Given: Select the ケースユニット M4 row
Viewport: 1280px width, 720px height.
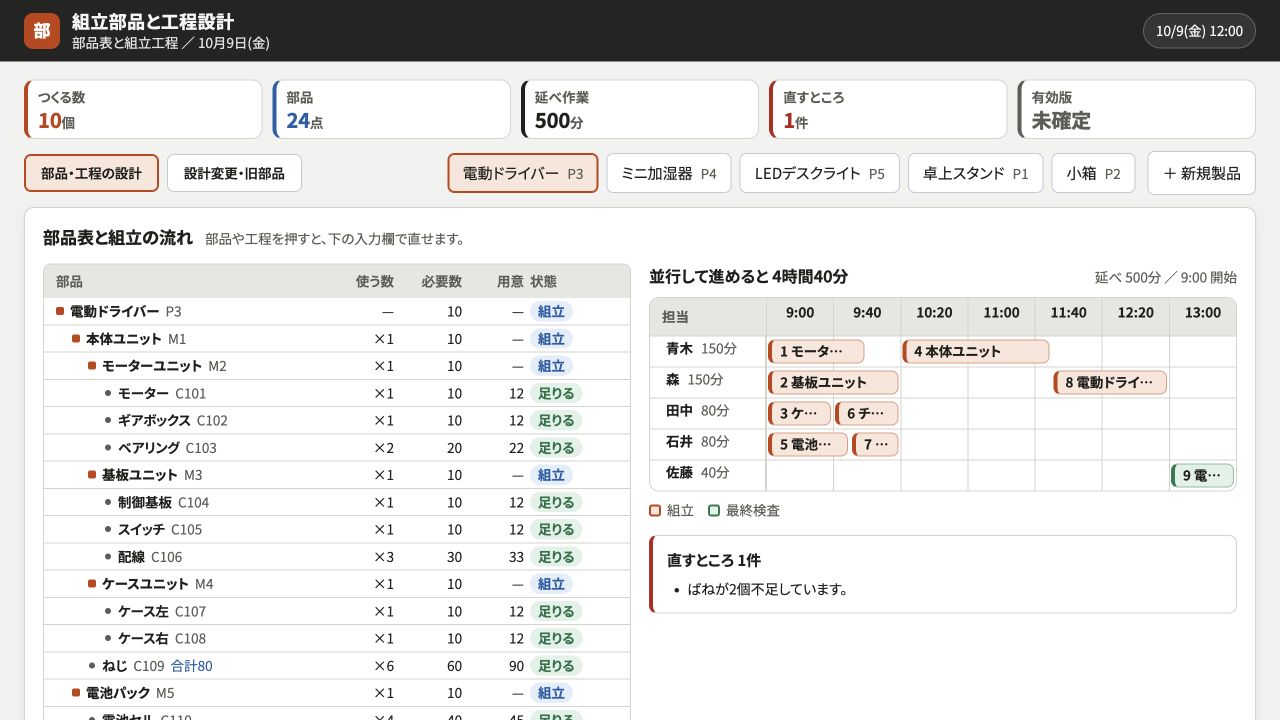Looking at the screenshot, I should pos(337,584).
